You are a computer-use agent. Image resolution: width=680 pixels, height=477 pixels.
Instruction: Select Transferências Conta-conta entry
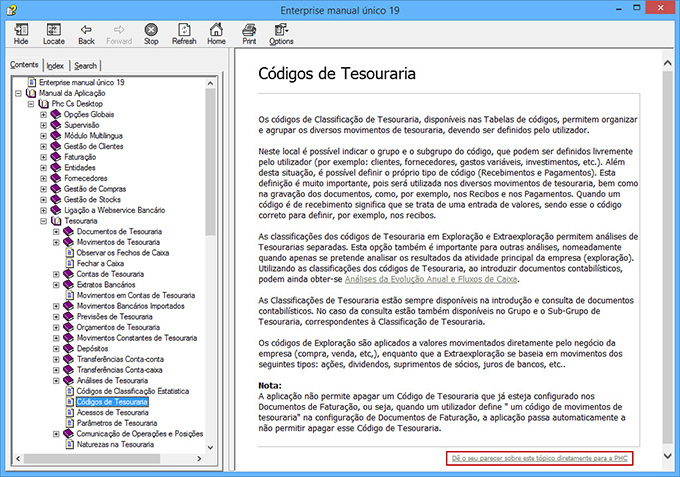[120, 359]
